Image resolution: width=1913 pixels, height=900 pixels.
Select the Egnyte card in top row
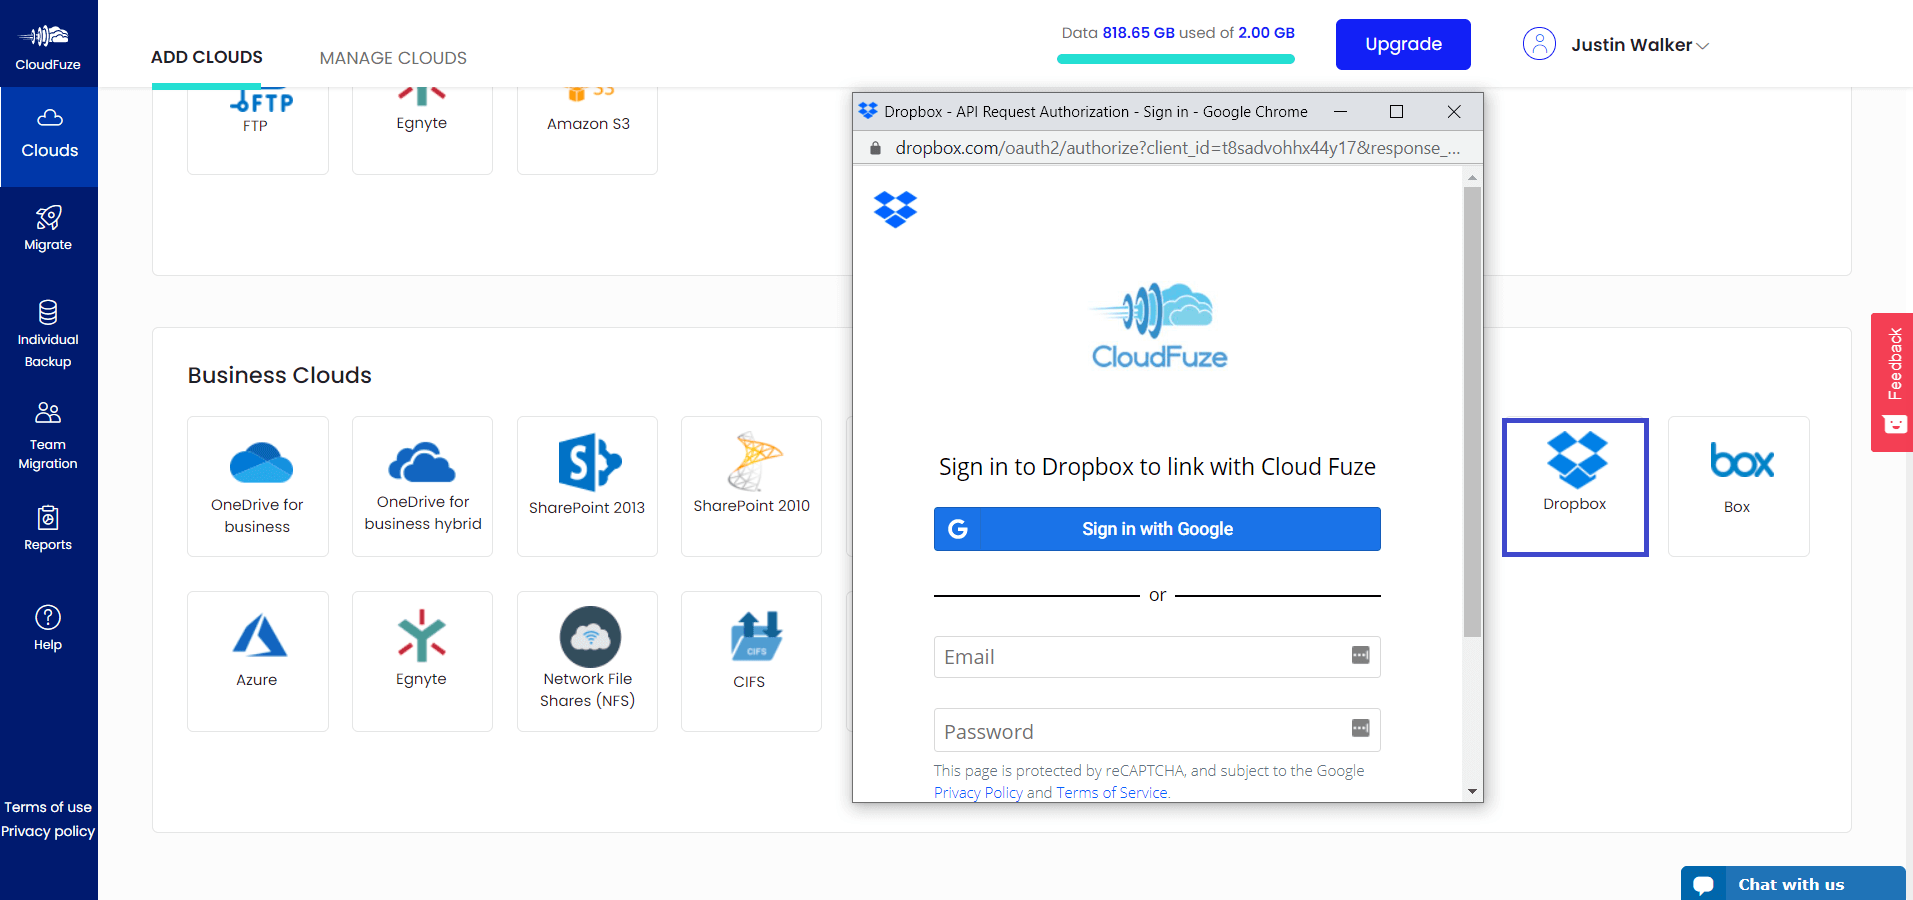[422, 130]
